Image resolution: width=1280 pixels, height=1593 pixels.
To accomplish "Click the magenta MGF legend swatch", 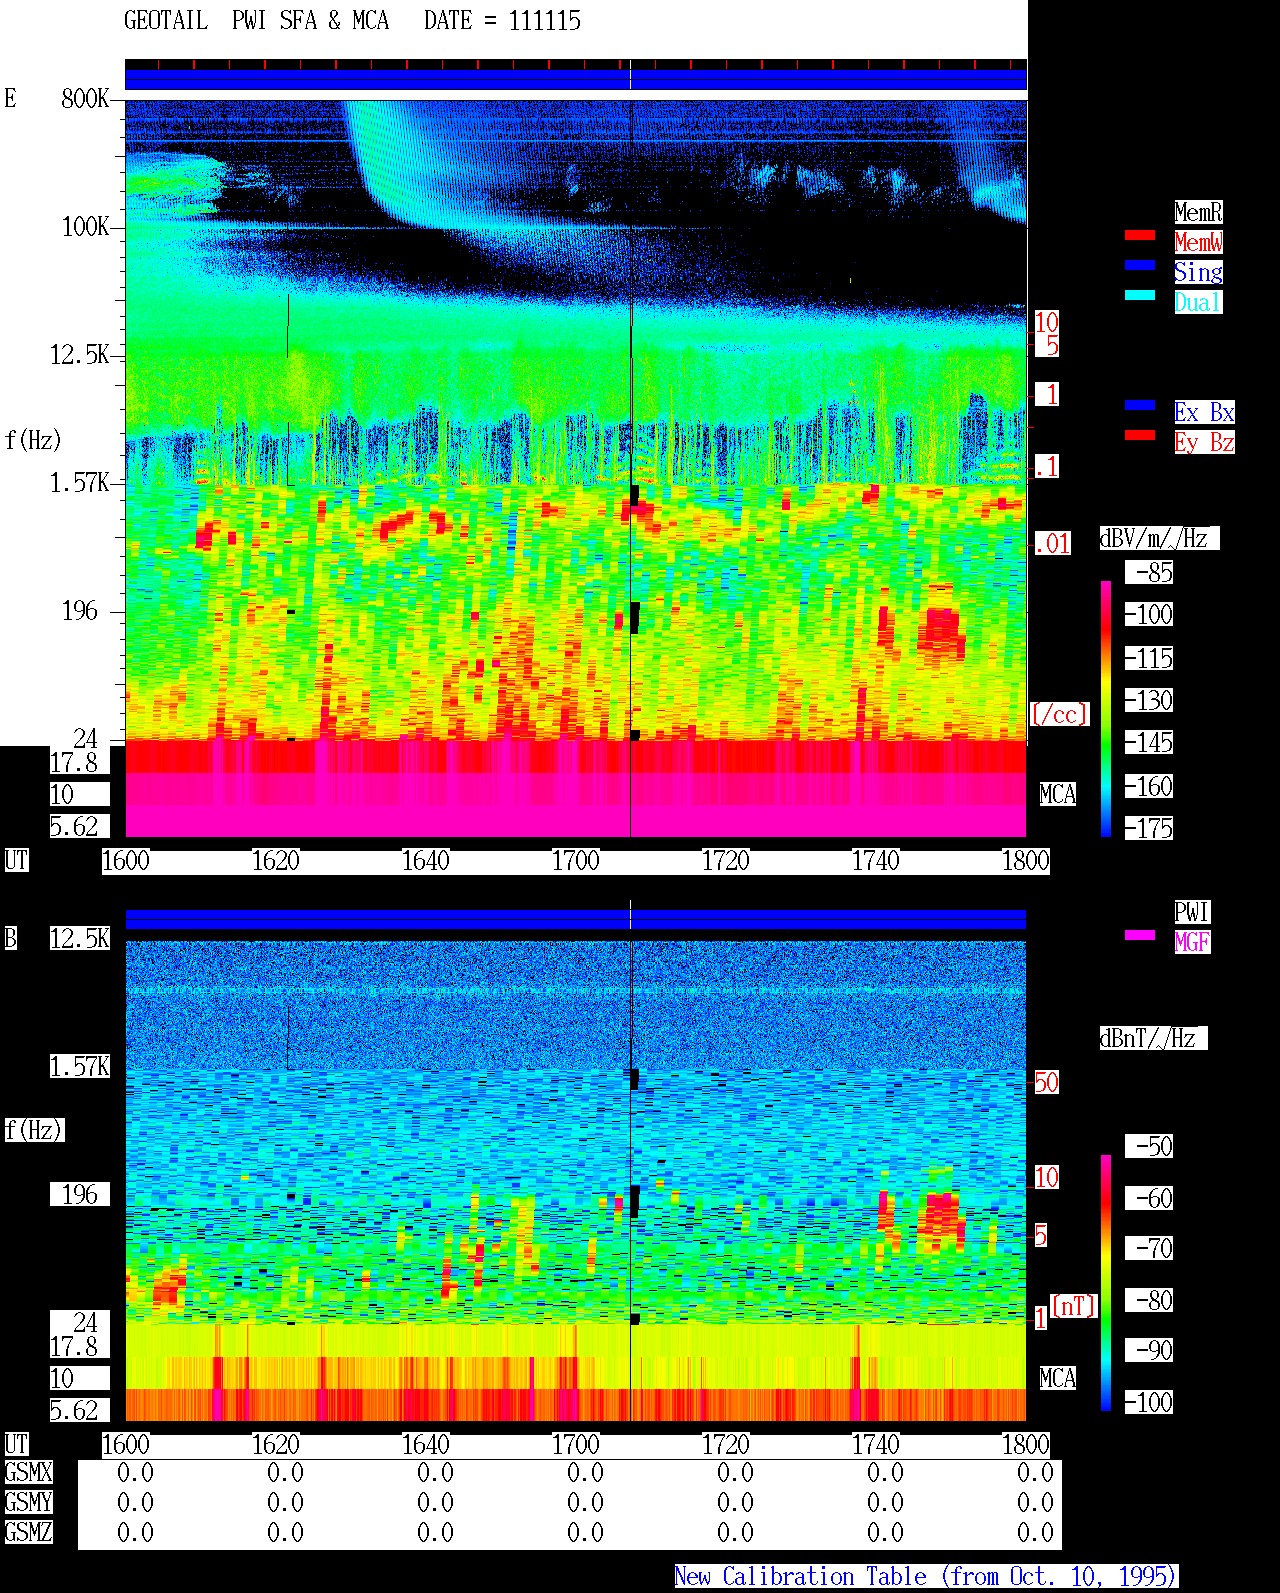I will click(x=1140, y=935).
